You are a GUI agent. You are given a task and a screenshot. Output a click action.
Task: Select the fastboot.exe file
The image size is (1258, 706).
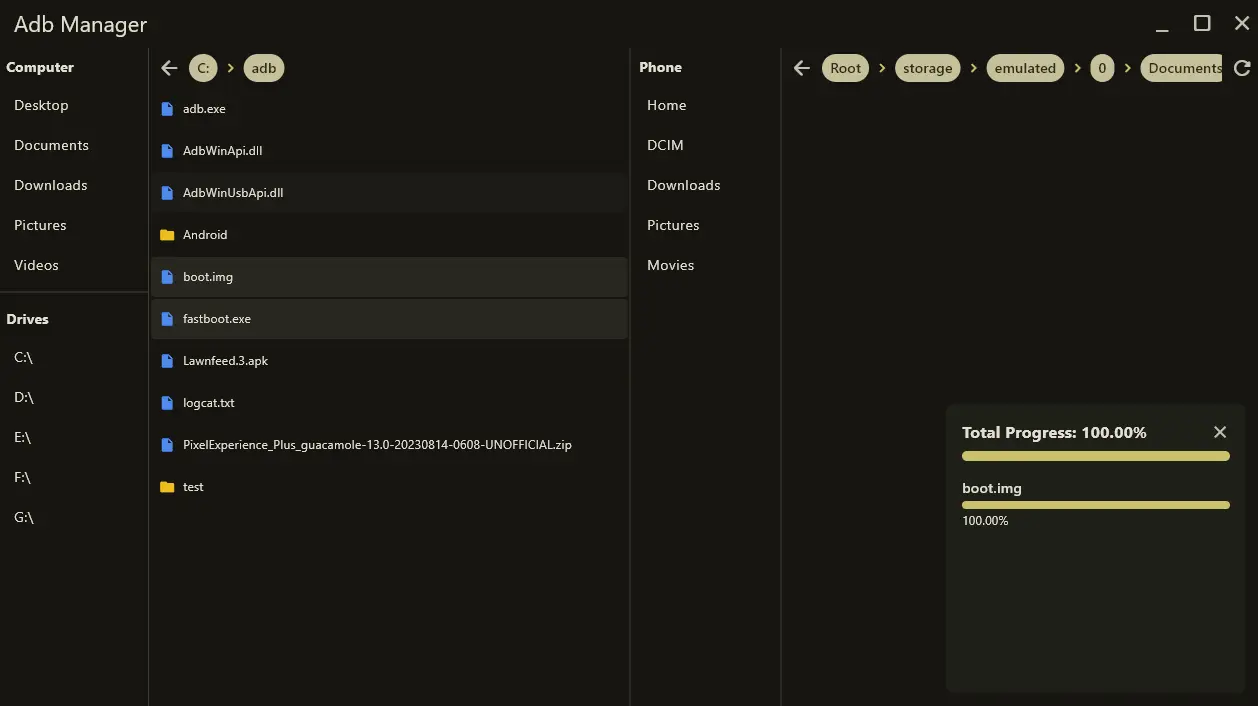tap(217, 319)
